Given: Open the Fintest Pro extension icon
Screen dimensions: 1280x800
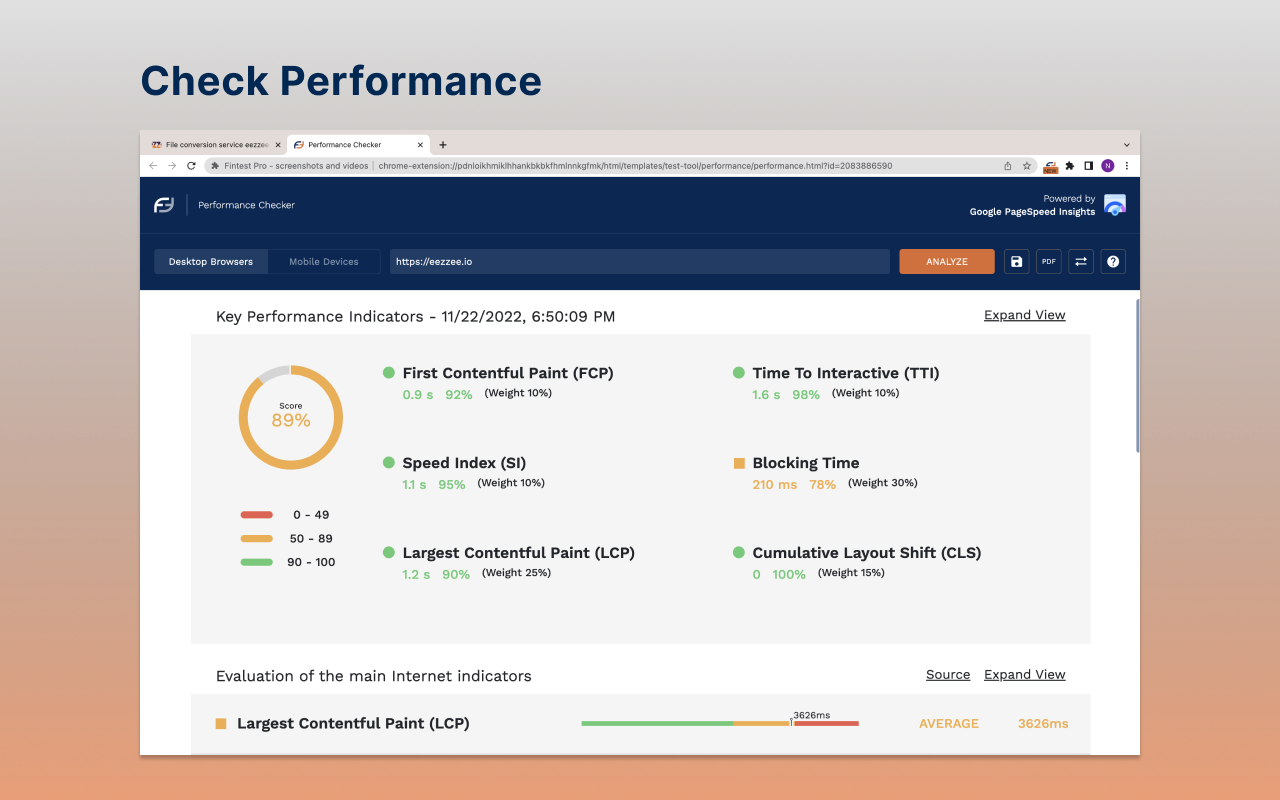Looking at the screenshot, I should (x=1050, y=166).
